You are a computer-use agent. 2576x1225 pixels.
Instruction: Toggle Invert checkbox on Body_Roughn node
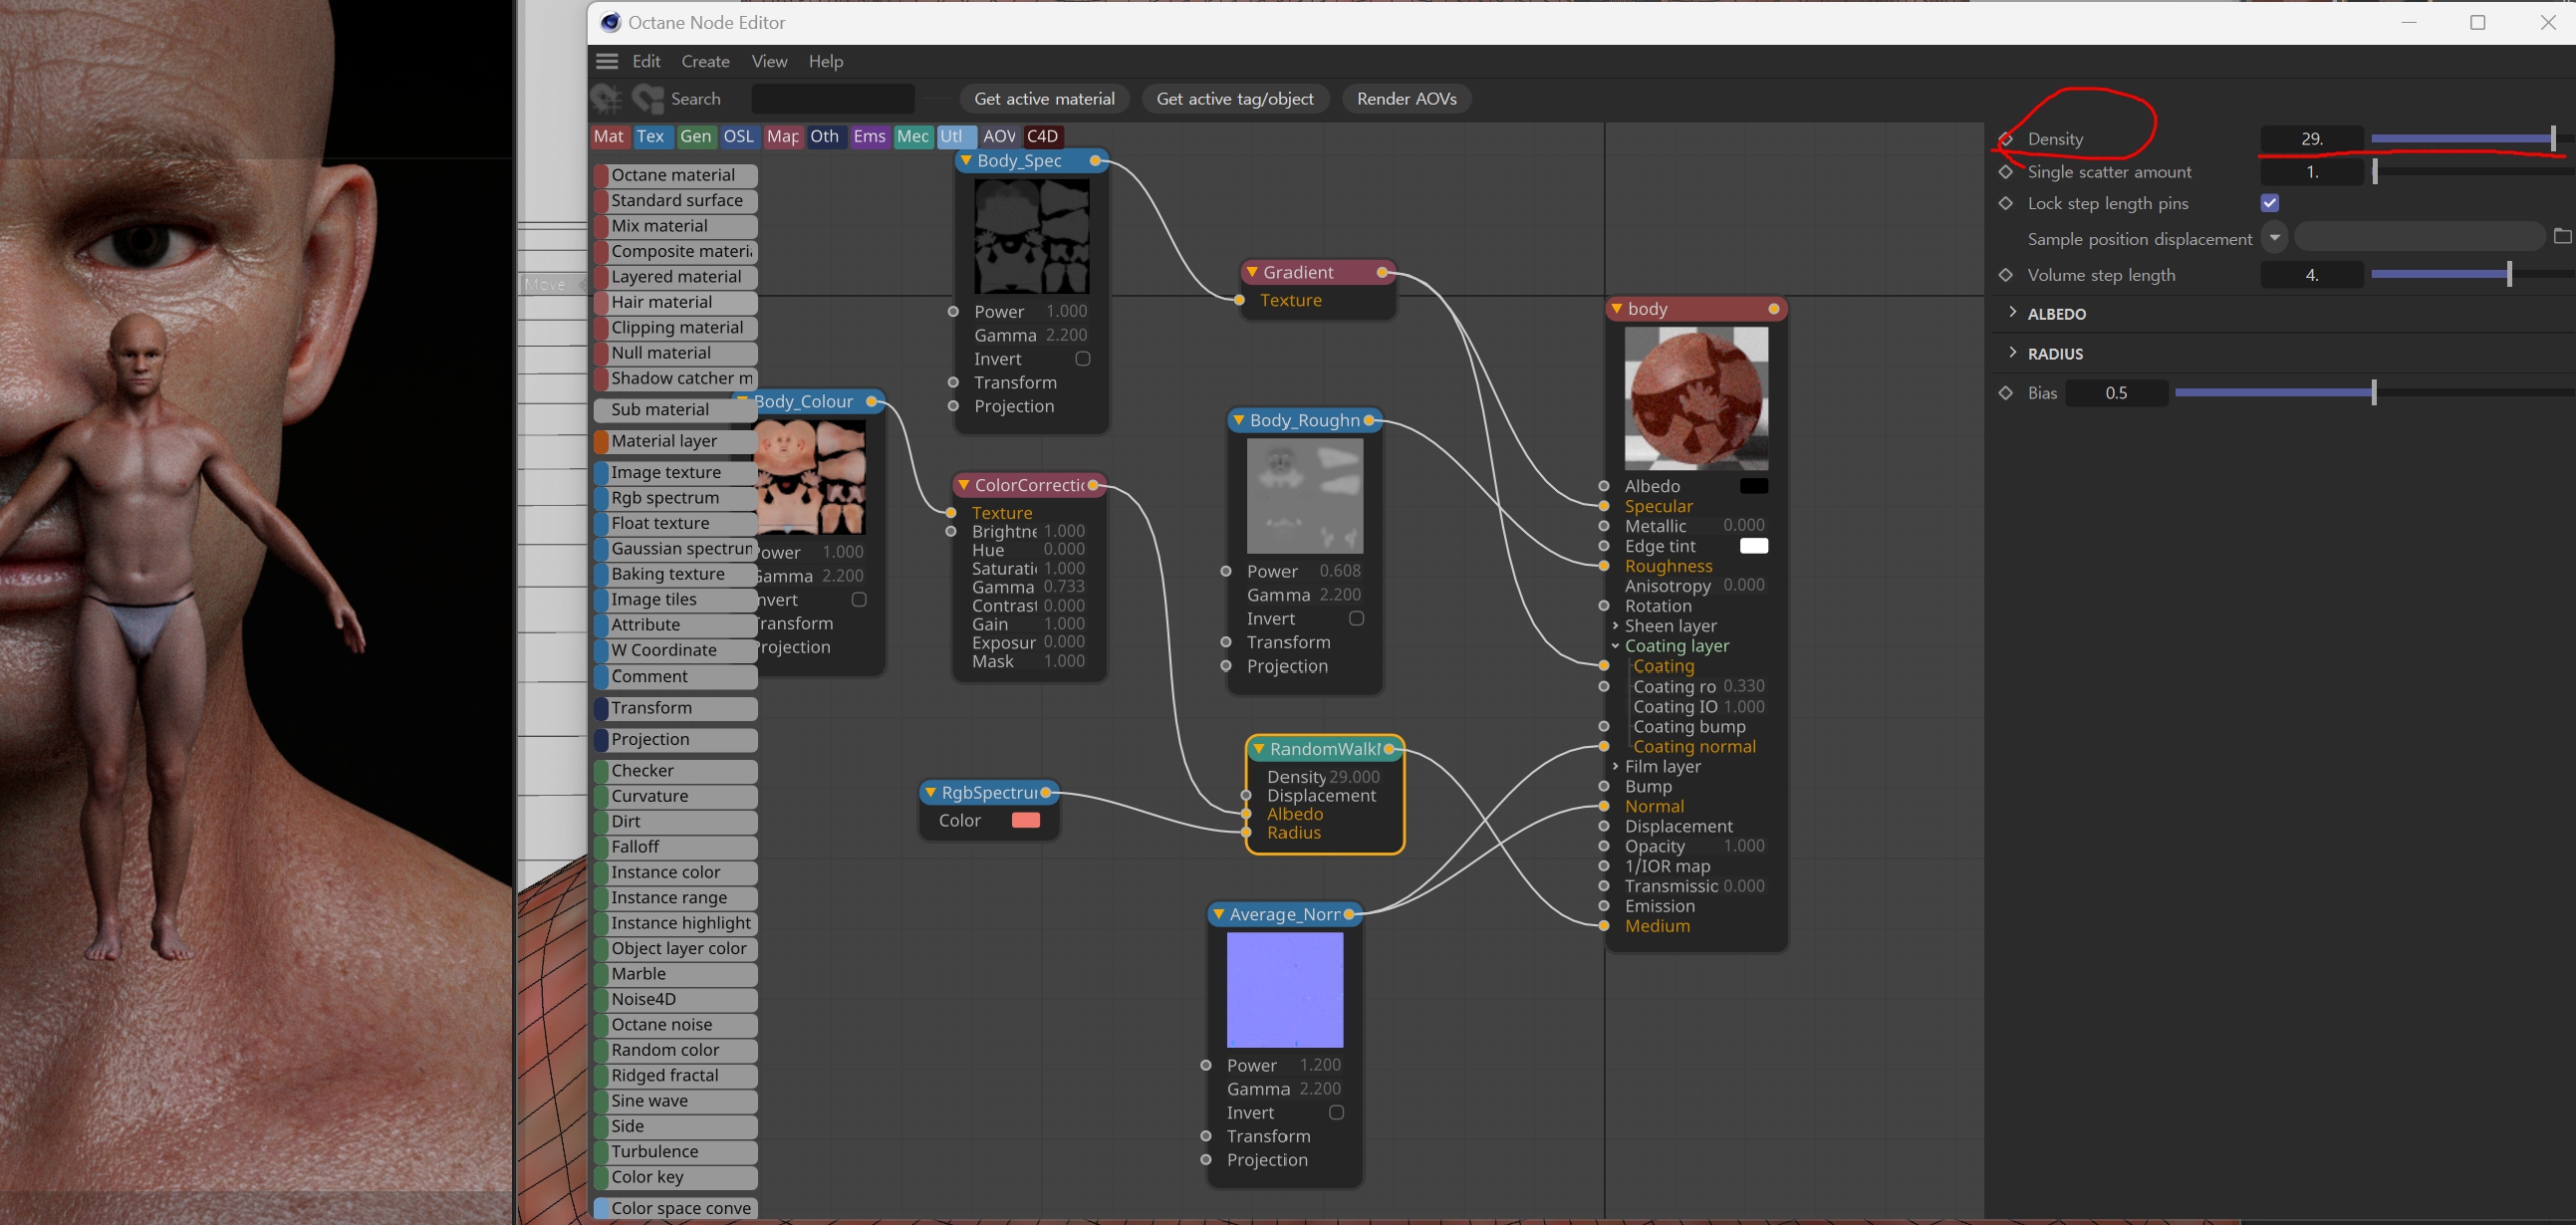(1356, 618)
